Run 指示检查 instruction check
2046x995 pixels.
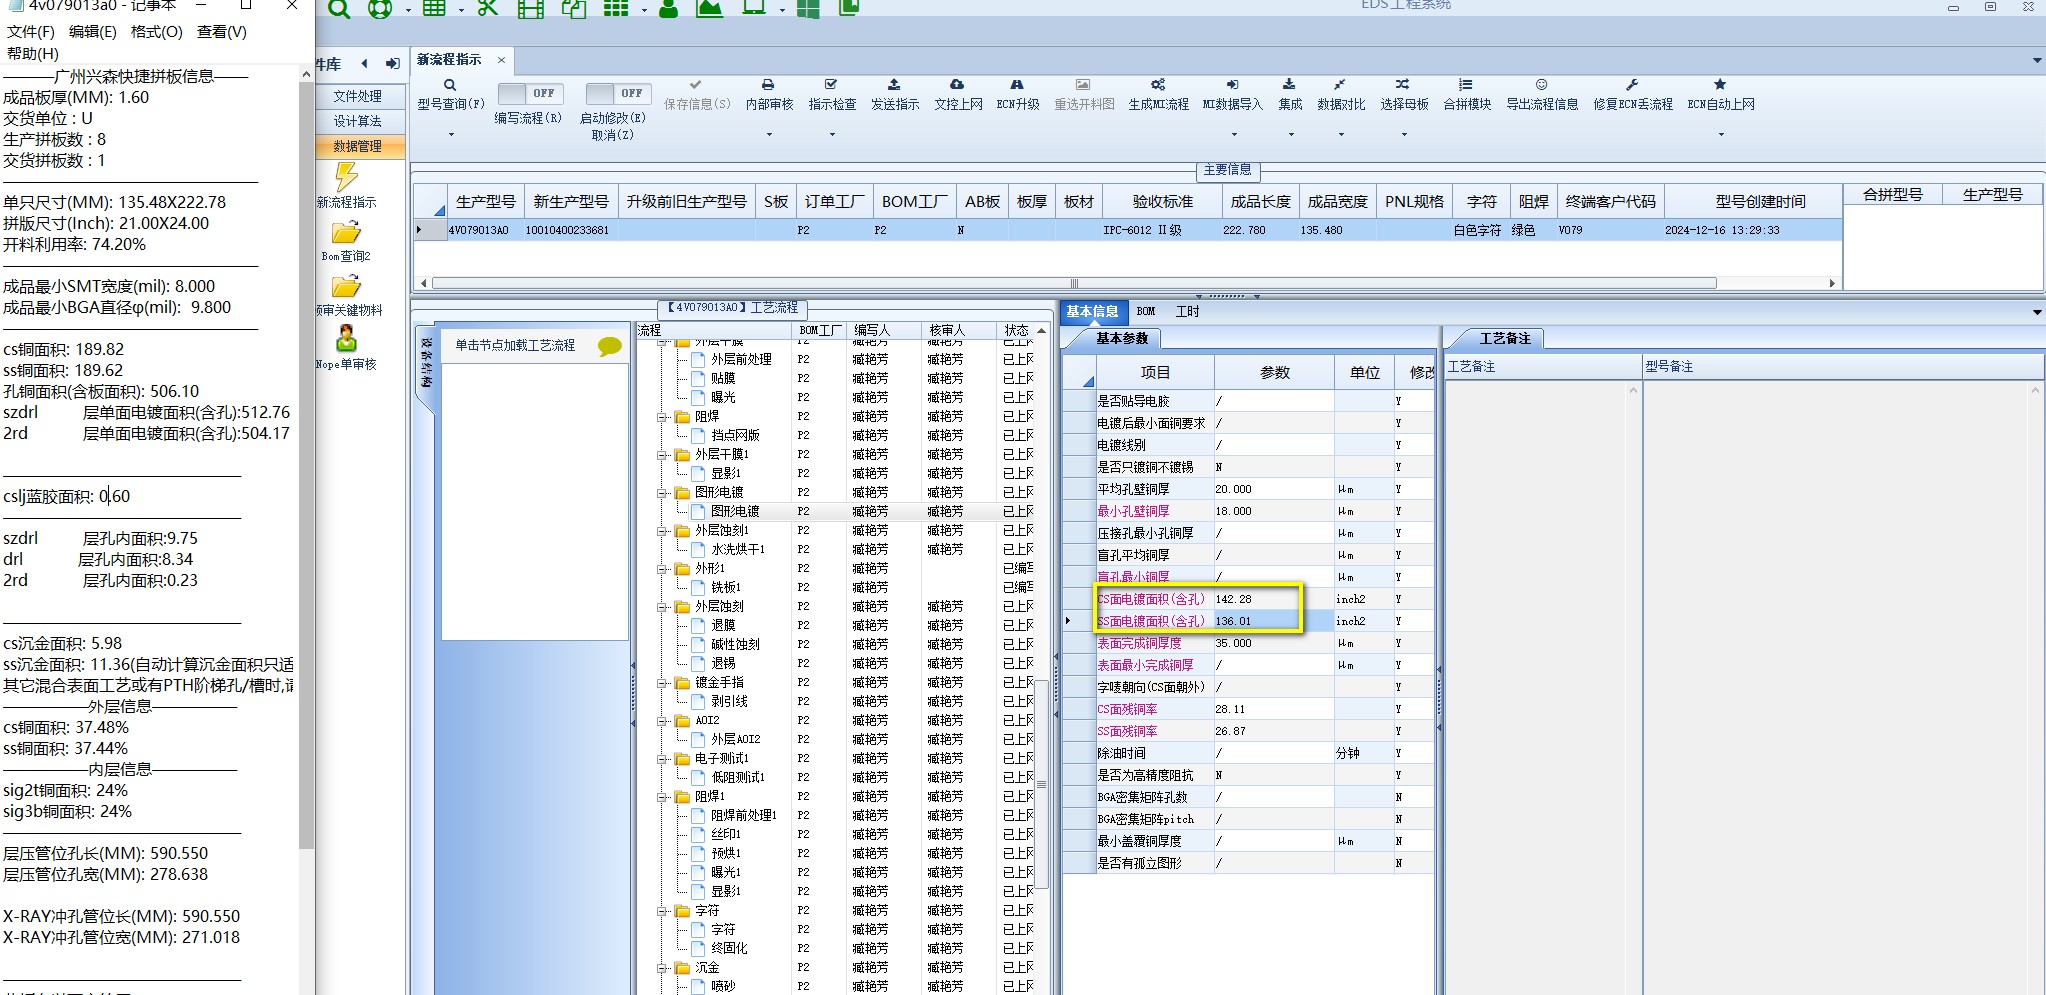(x=832, y=95)
